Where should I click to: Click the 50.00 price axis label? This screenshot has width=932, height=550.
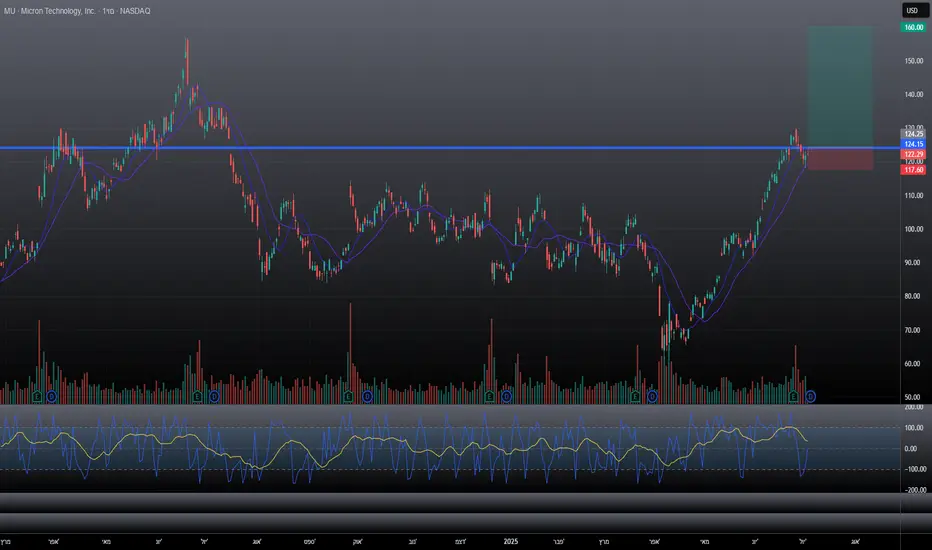click(914, 397)
